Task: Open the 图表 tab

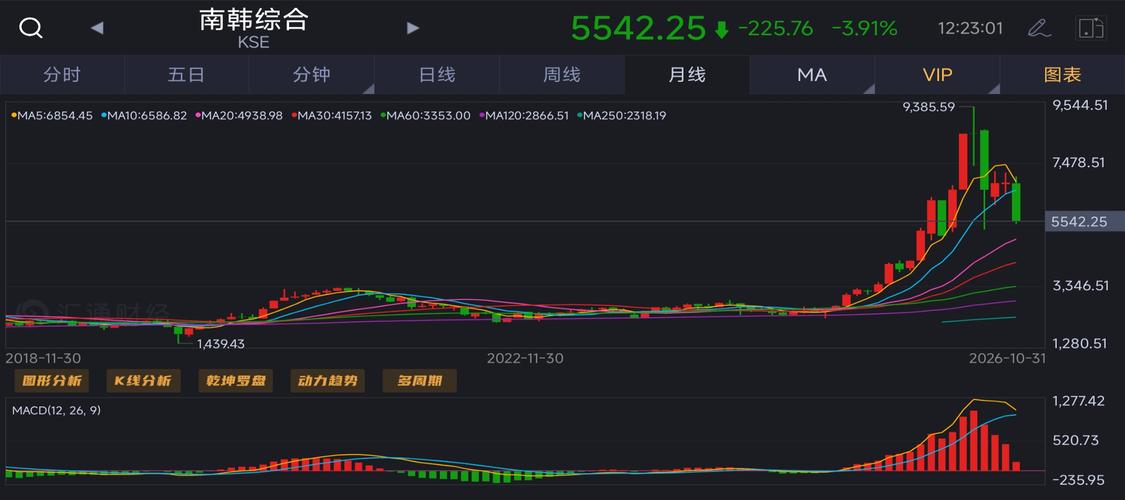Action: (x=1063, y=75)
